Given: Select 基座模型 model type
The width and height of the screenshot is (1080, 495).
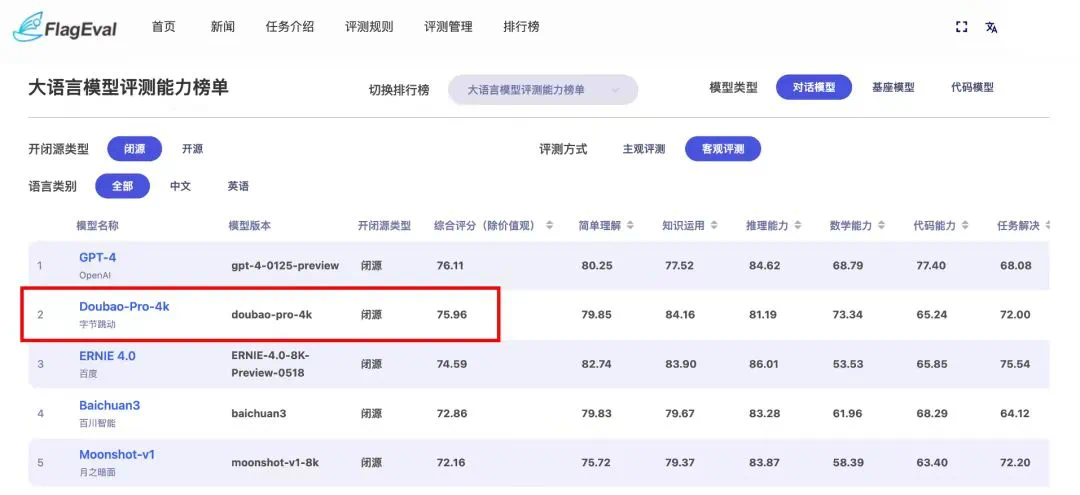Looking at the screenshot, I should 892,88.
